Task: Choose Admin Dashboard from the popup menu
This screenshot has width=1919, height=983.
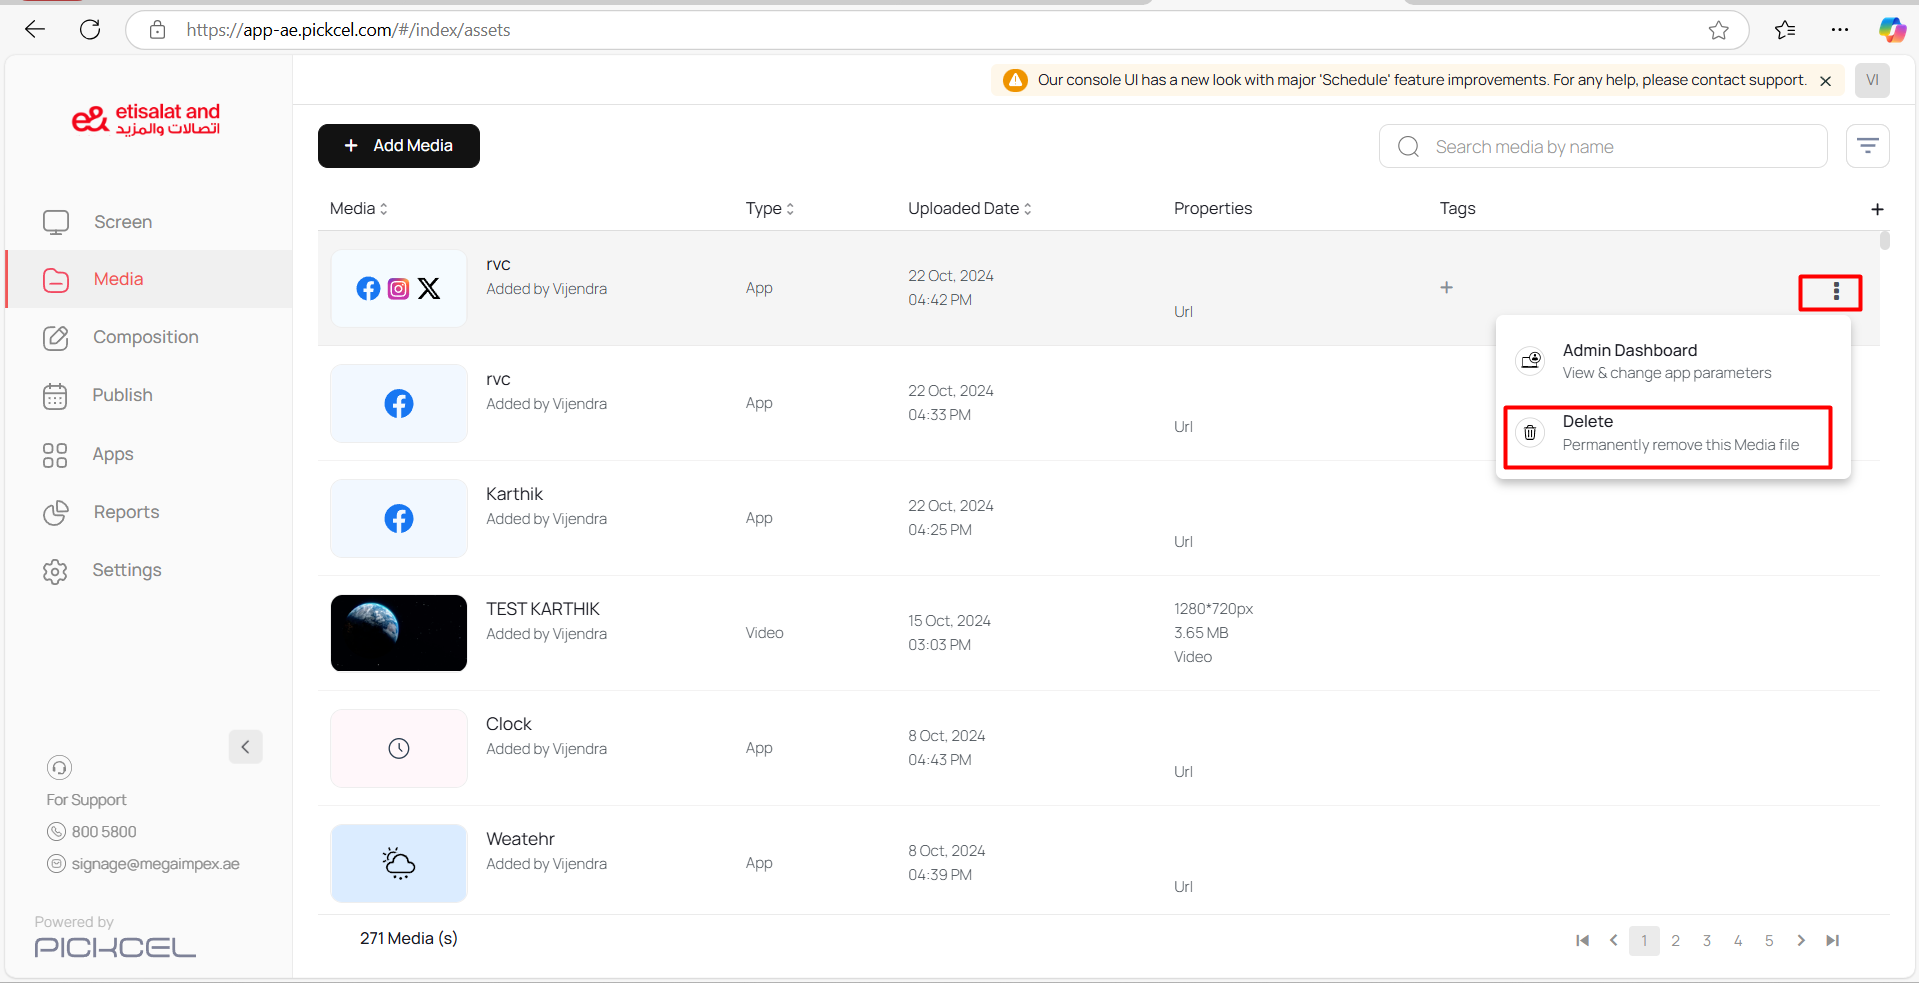Action: pyautogui.click(x=1667, y=361)
